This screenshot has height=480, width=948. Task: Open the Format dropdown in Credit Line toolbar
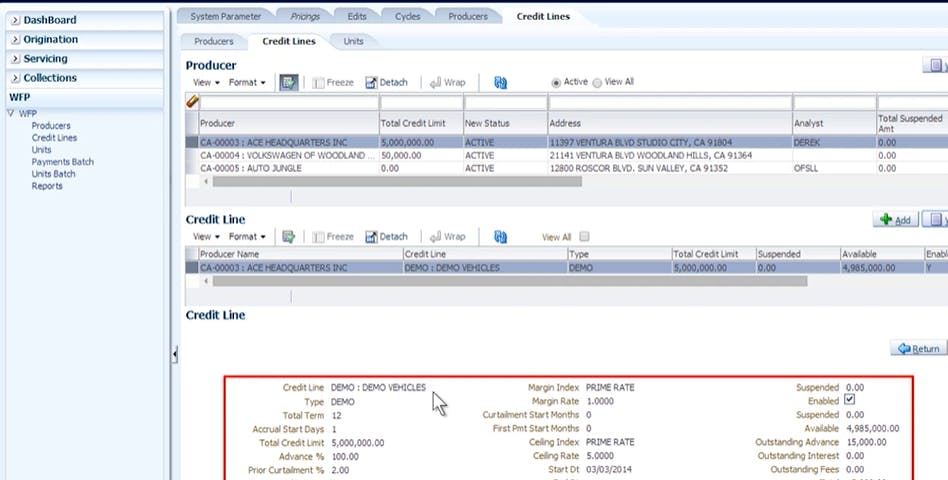click(x=246, y=237)
